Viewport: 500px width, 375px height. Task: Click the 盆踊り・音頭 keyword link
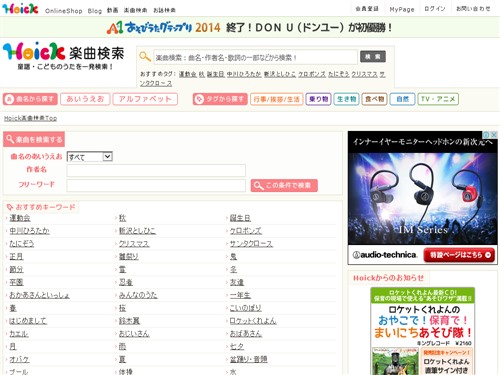click(x=249, y=359)
